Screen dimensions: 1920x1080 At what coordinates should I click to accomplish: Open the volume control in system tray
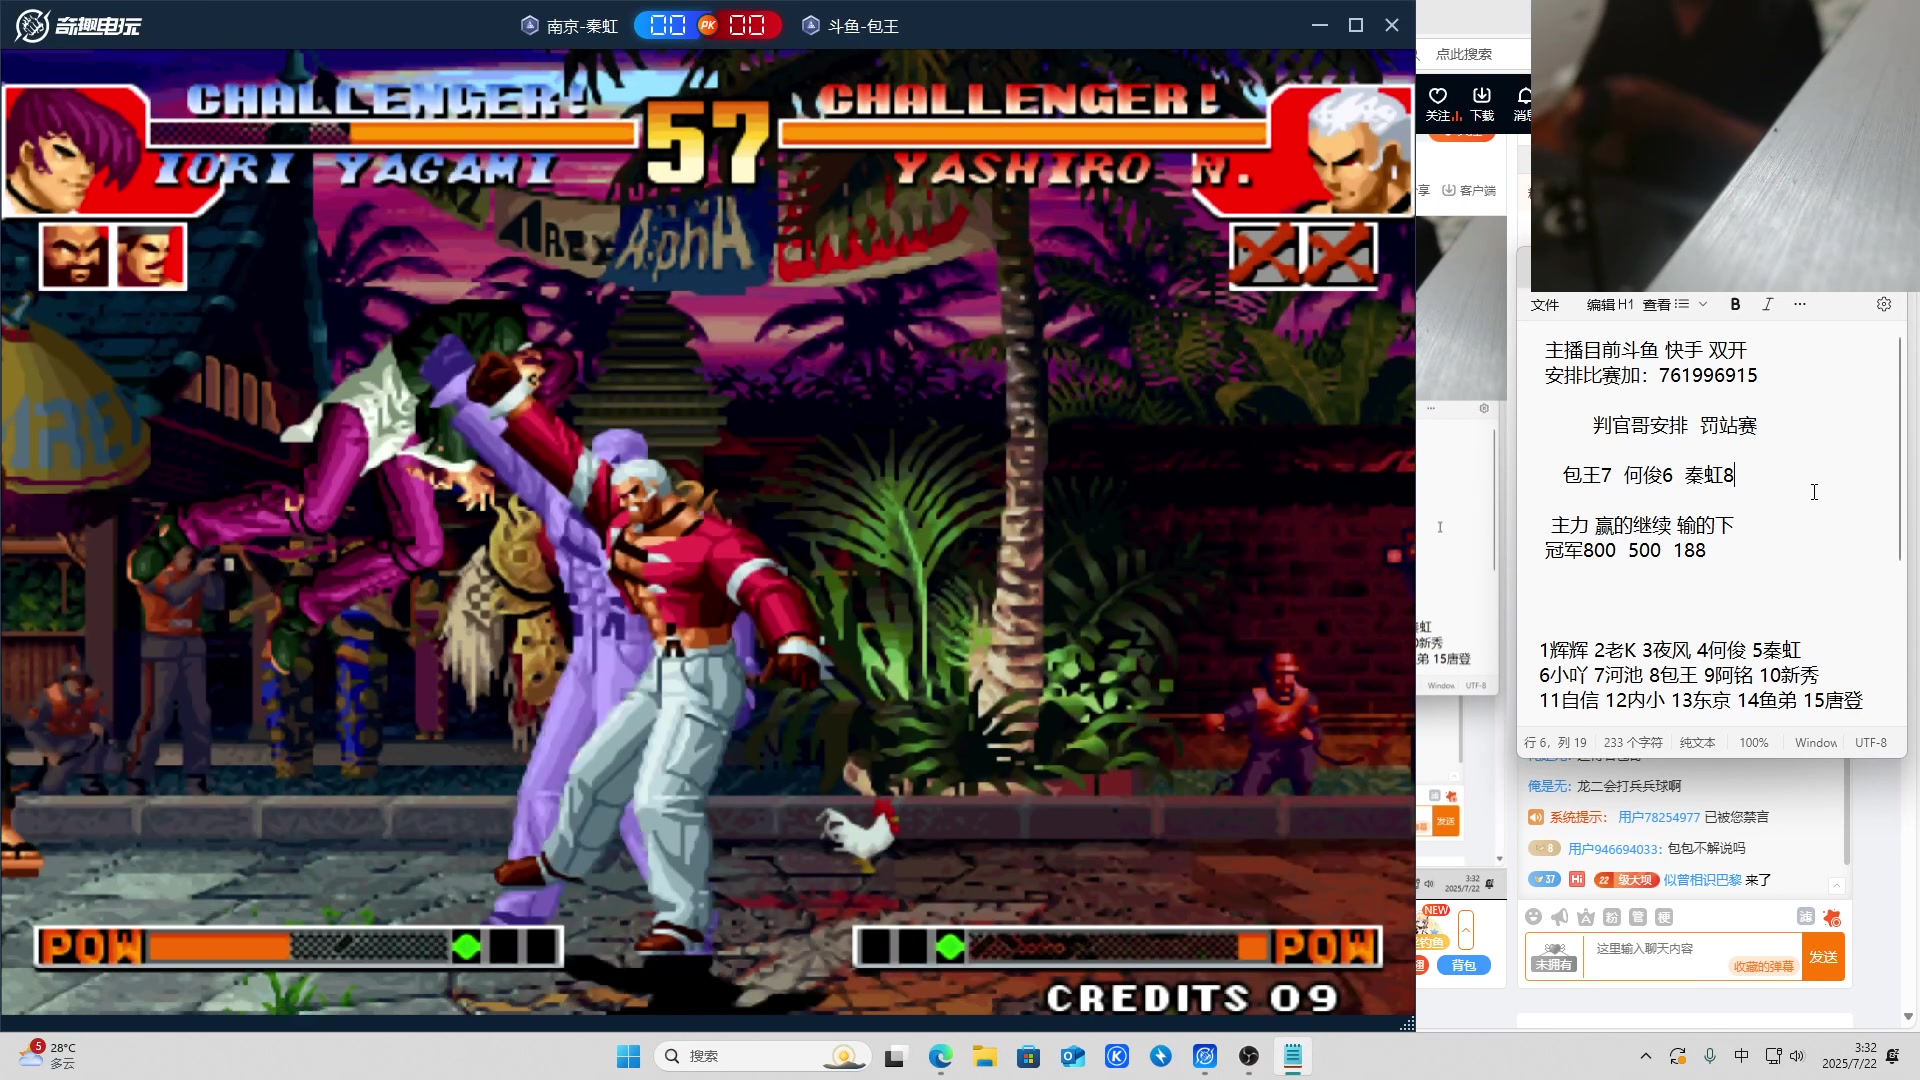click(1797, 1056)
